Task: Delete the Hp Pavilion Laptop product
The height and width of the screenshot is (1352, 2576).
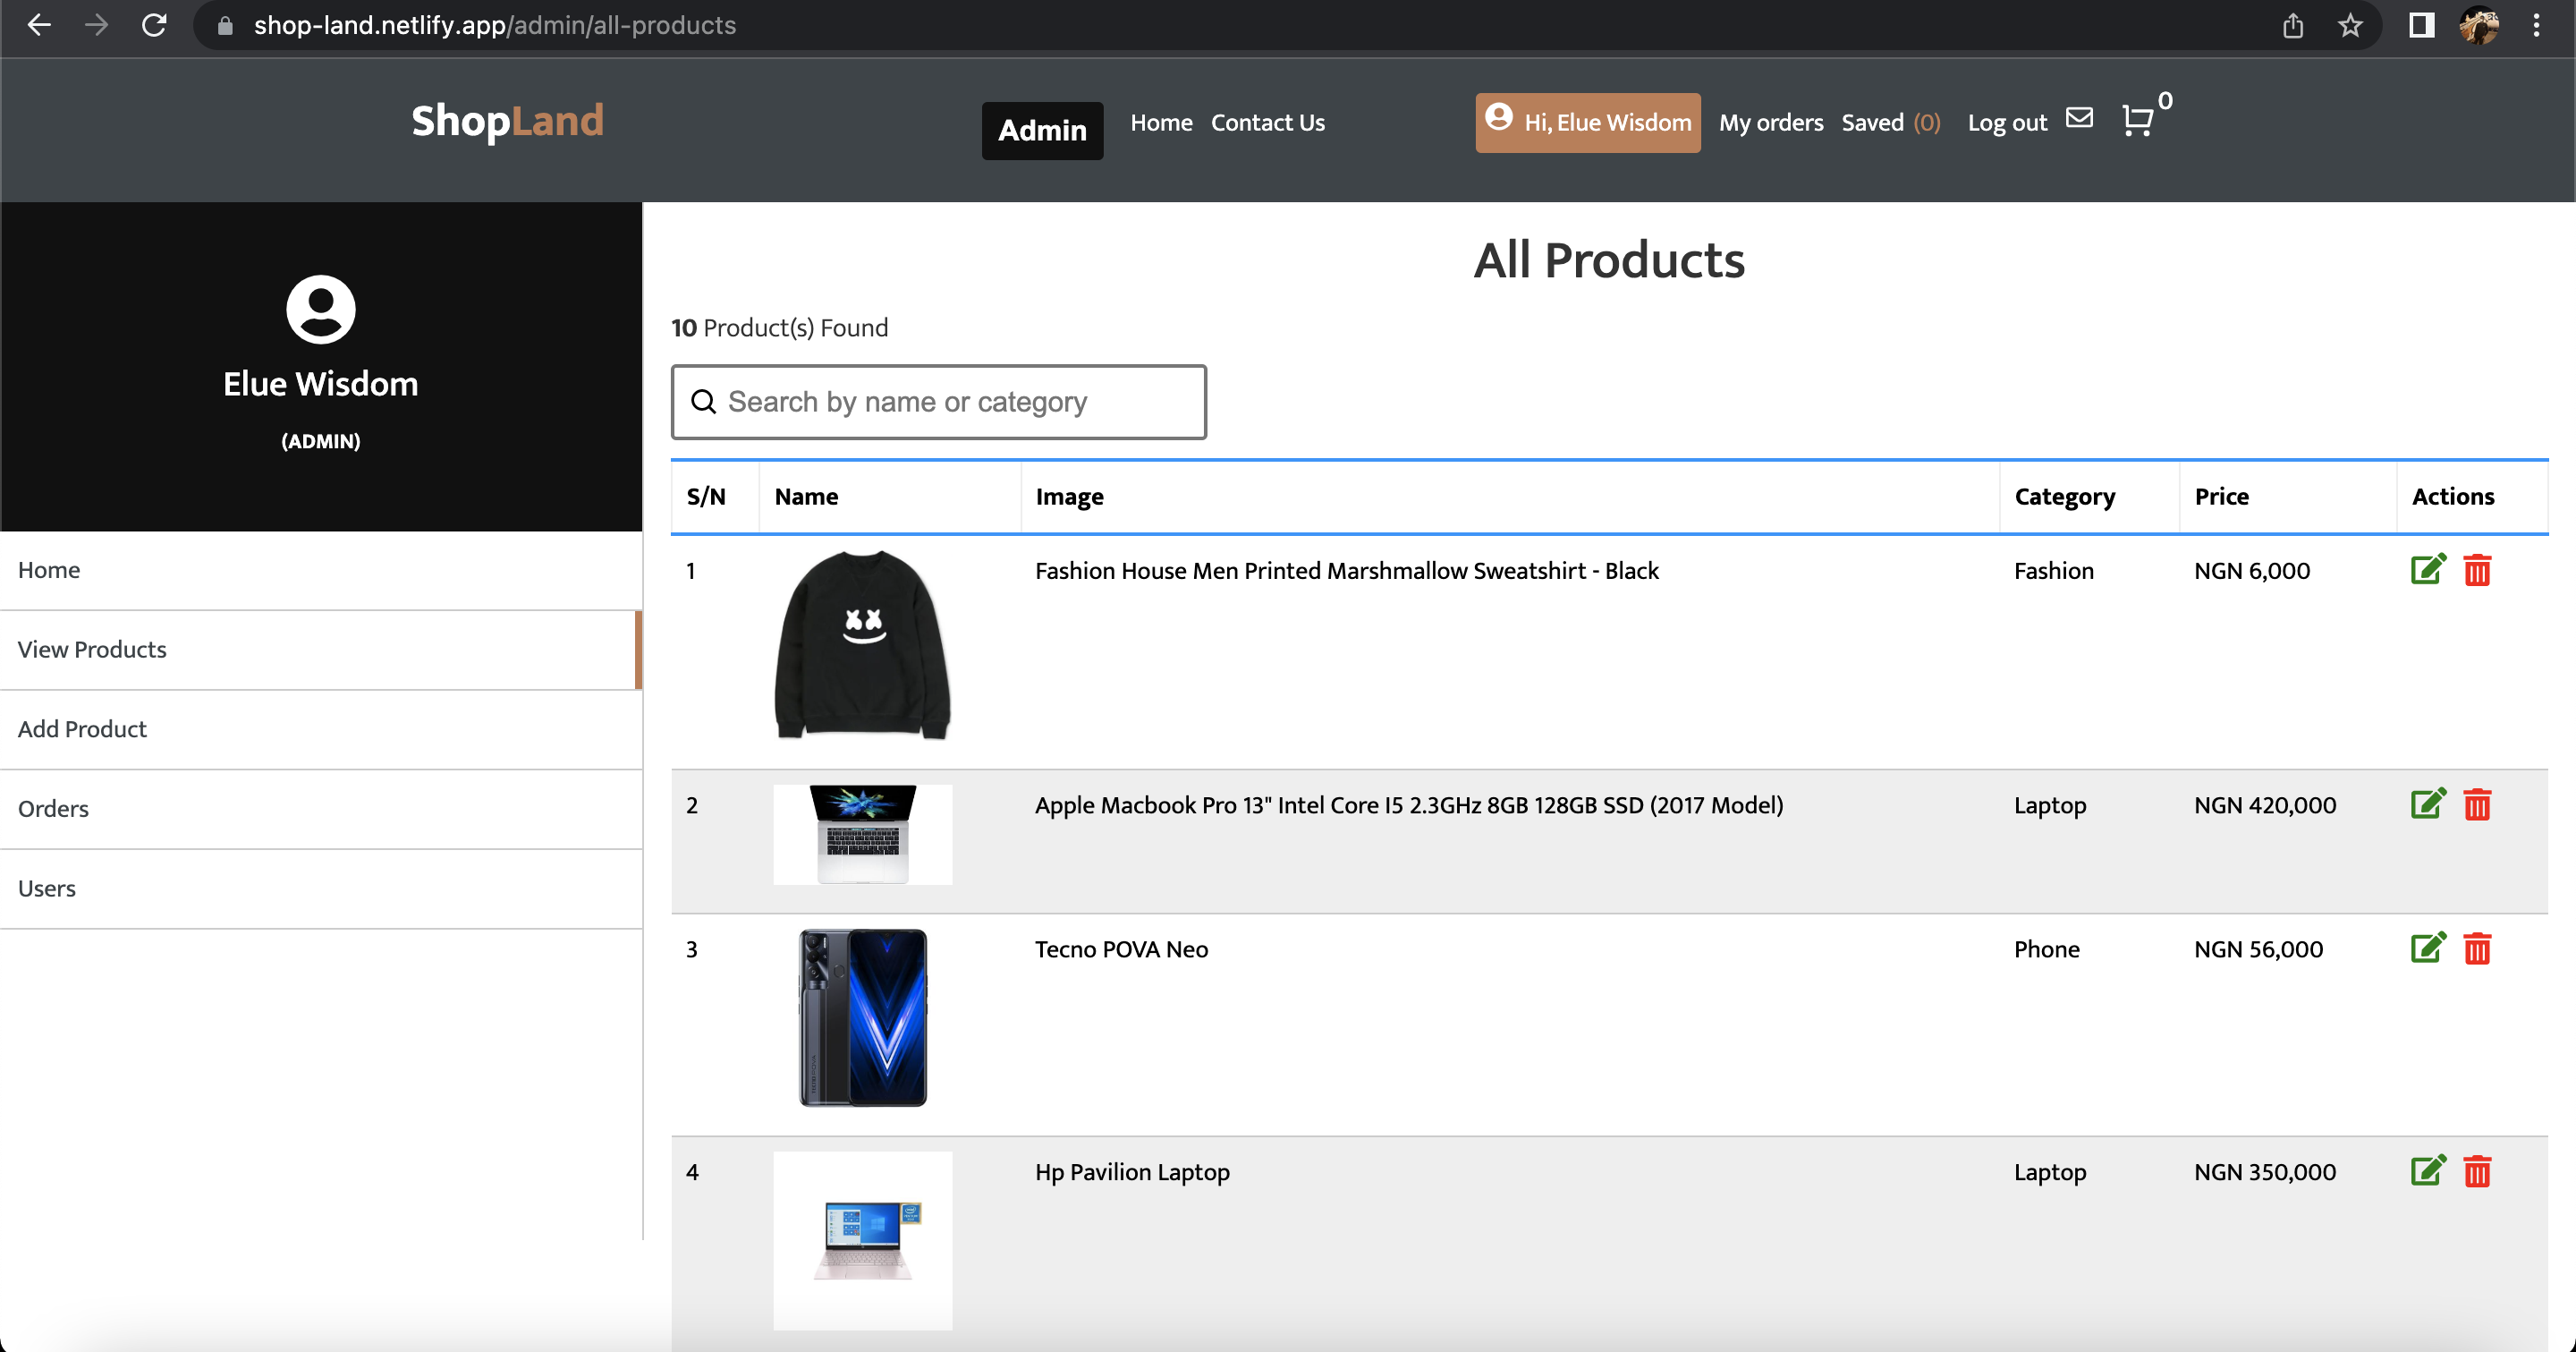Action: click(2479, 1171)
